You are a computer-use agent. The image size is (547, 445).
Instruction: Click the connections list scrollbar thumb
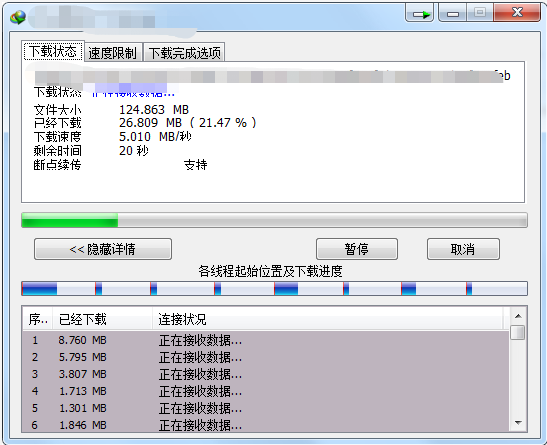(518, 332)
